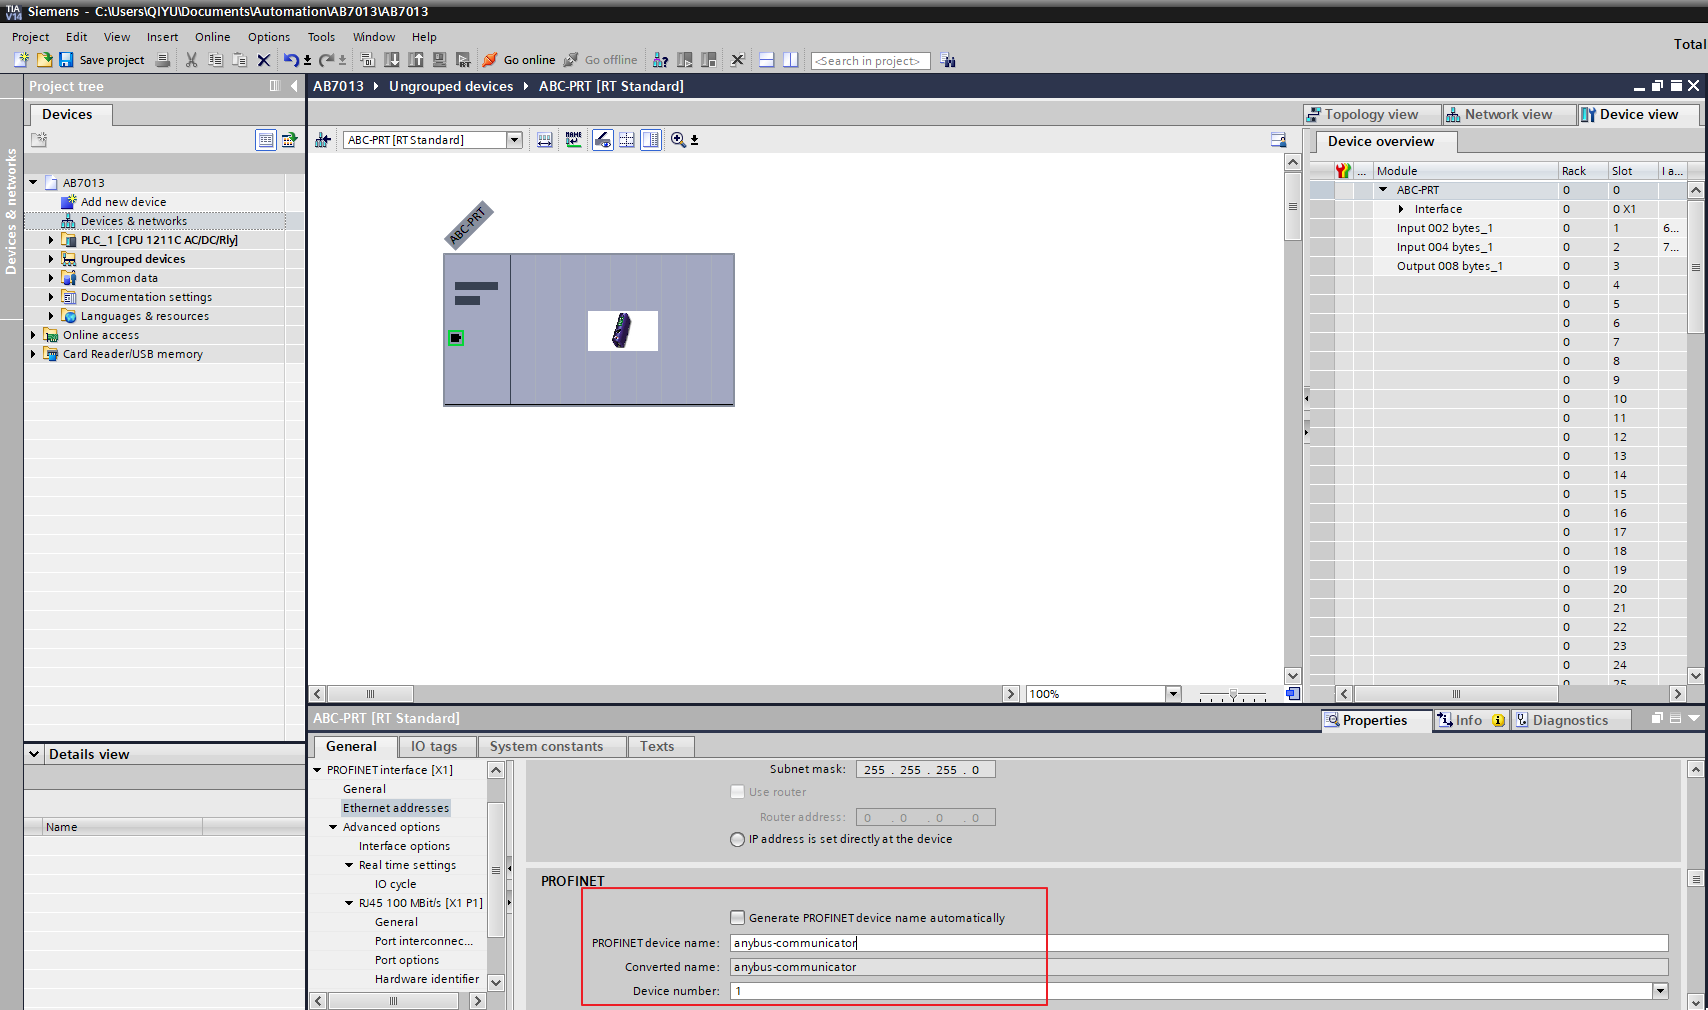Click the Cut scissors icon
1708x1010 pixels.
(x=191, y=60)
